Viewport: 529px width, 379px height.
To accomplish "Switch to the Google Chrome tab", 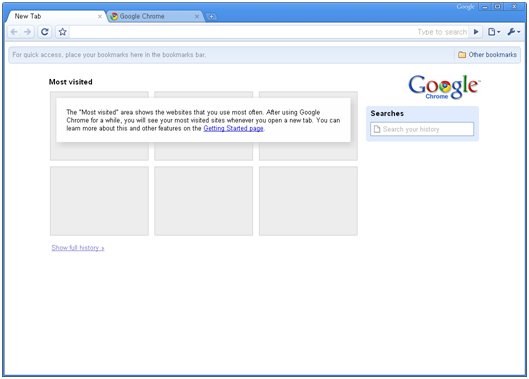I will click(156, 16).
